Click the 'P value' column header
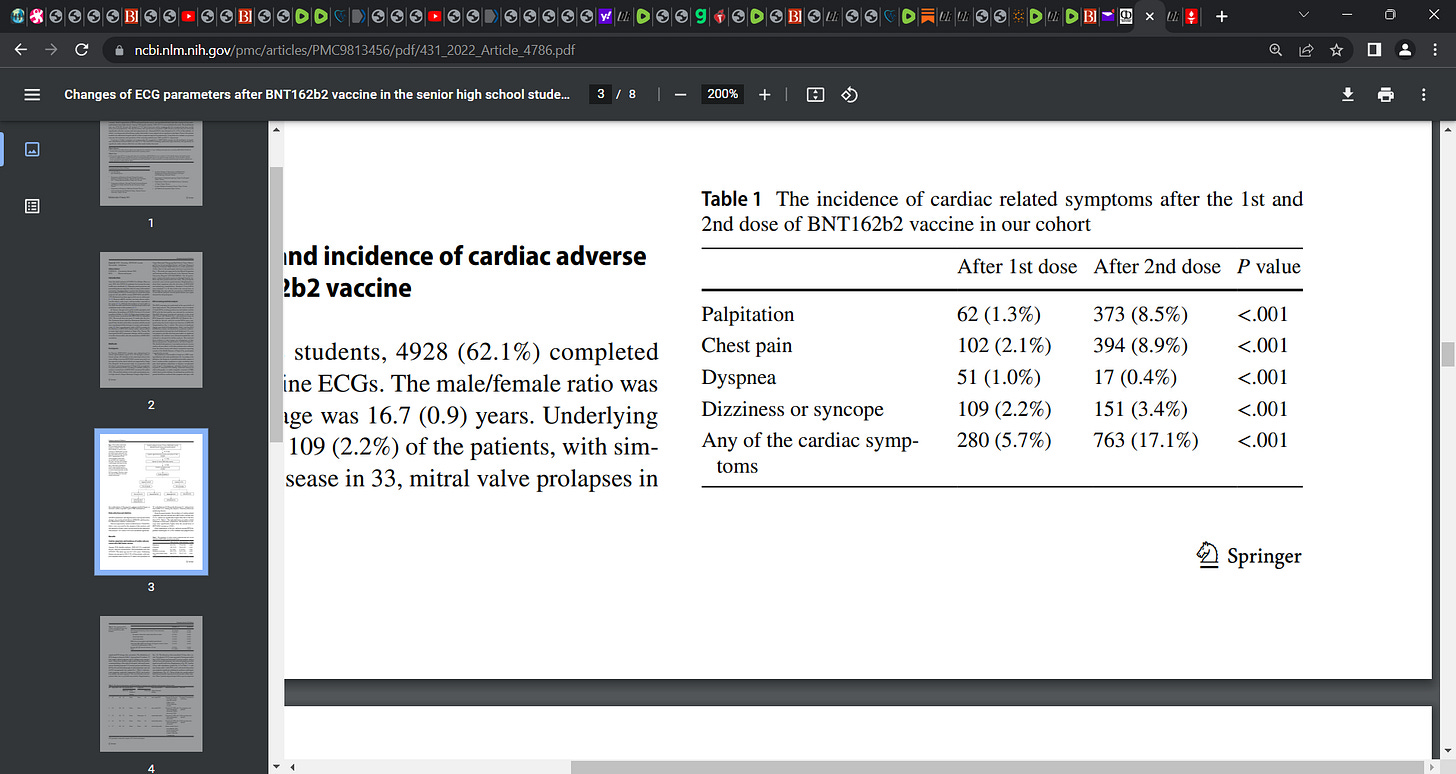 tap(1269, 267)
